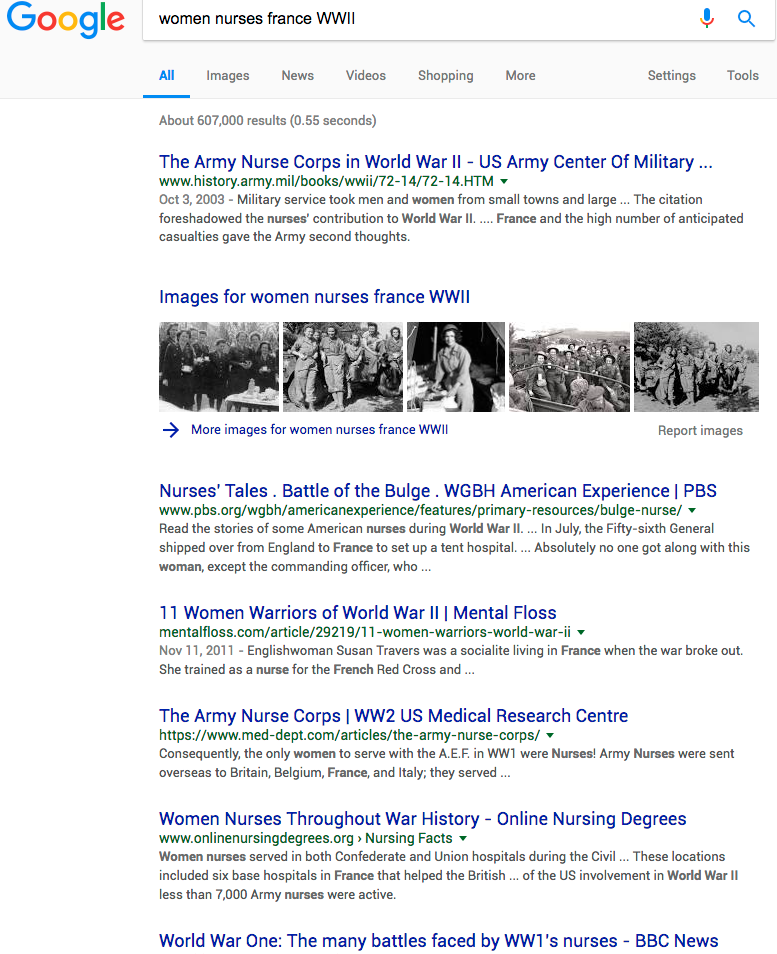Open fourth thumbnail of nurses in landing craft
The height and width of the screenshot is (954, 777).
[x=570, y=367]
